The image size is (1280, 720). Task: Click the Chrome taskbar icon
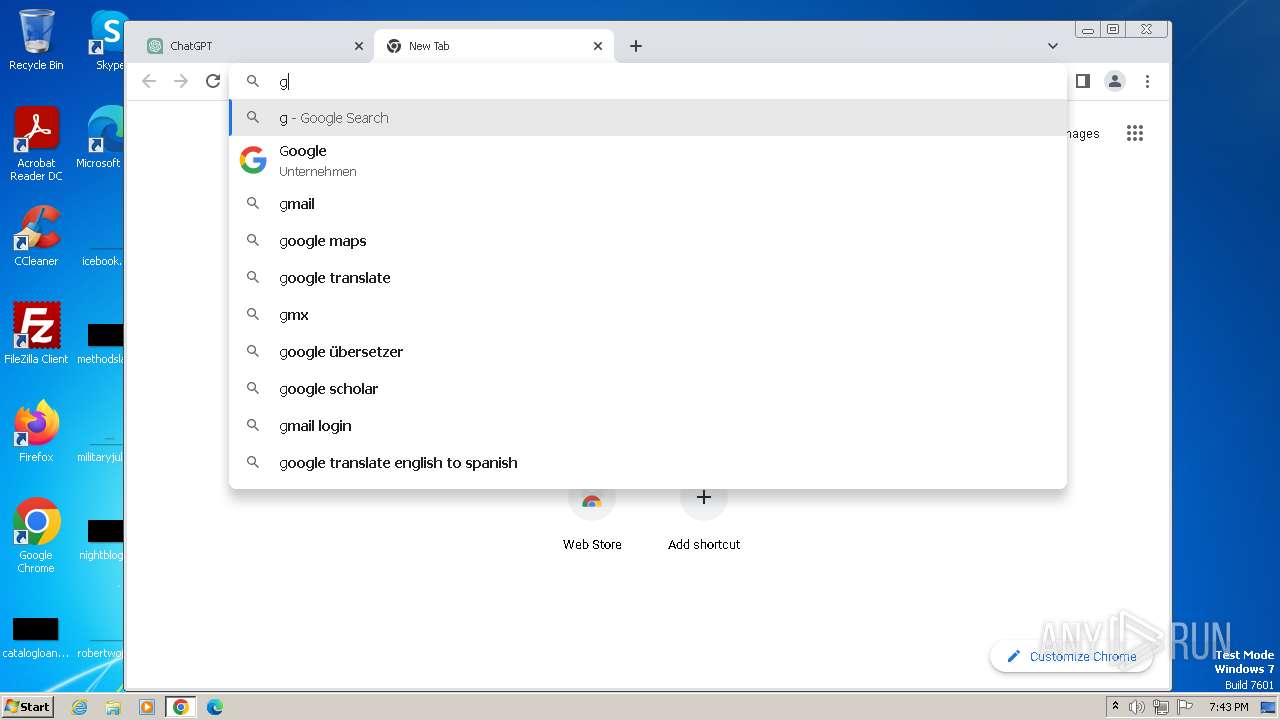180,707
